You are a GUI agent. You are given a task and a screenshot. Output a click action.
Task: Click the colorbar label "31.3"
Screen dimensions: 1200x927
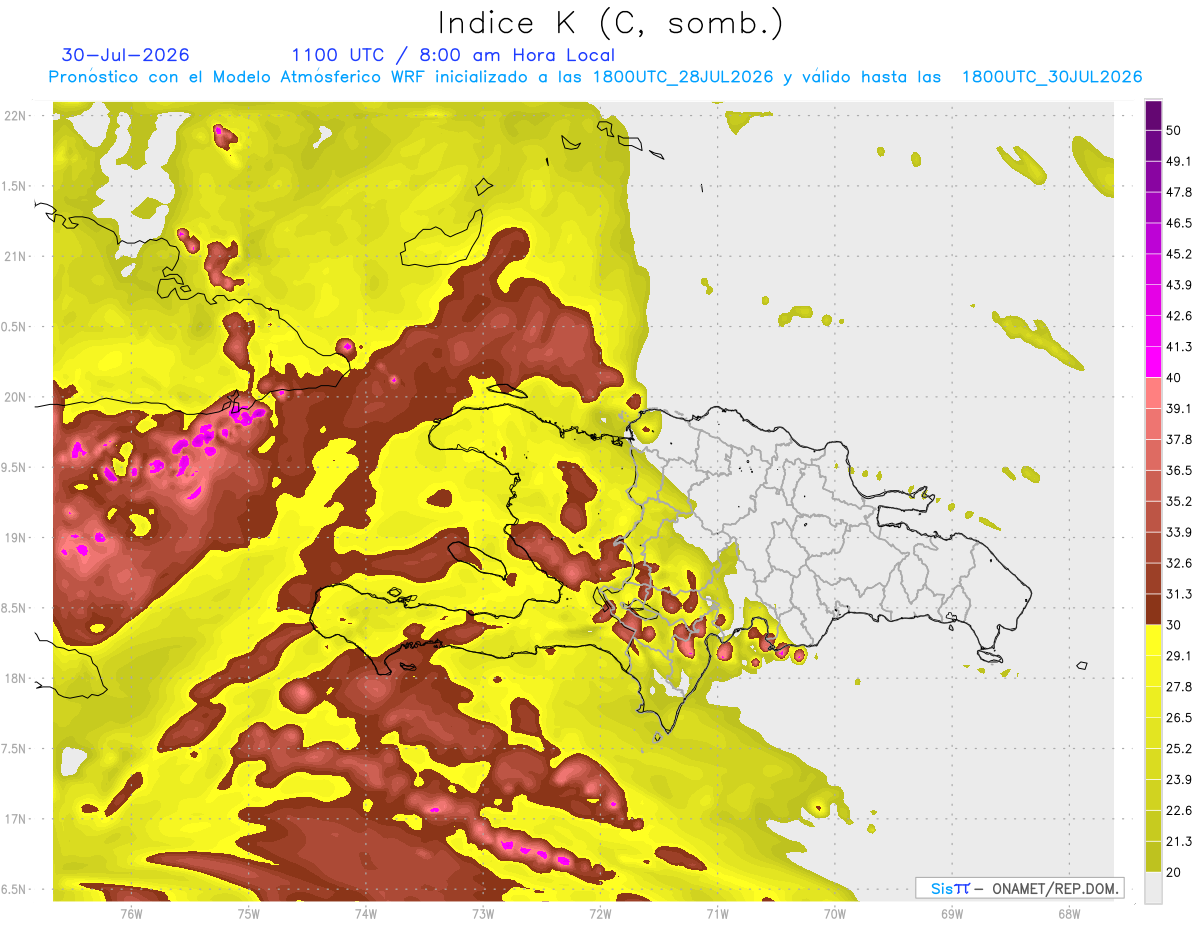click(1178, 594)
